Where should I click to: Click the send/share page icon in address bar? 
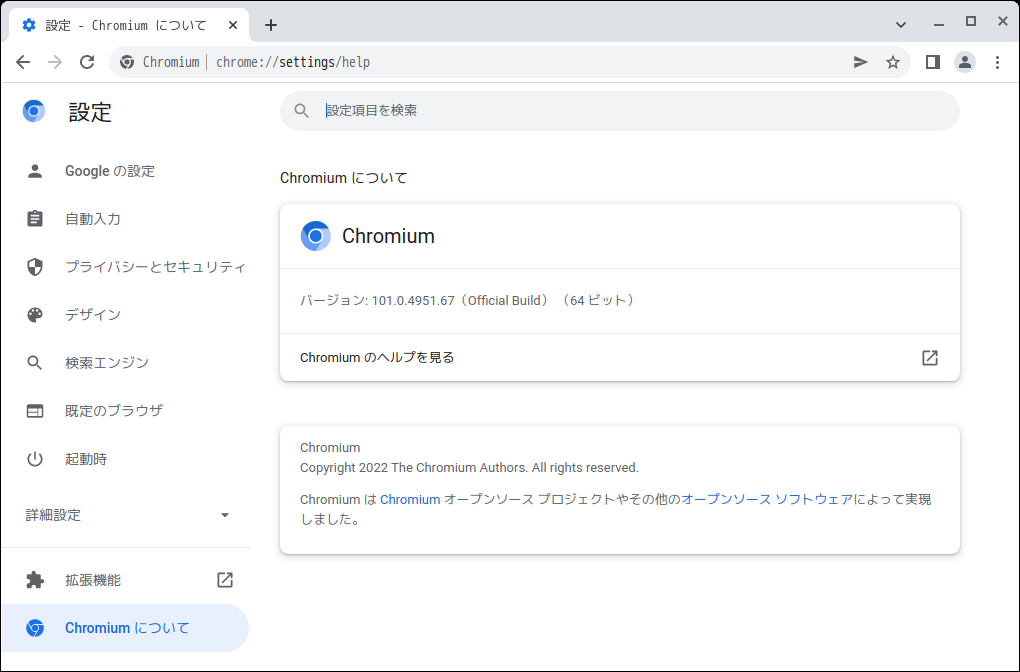click(861, 62)
